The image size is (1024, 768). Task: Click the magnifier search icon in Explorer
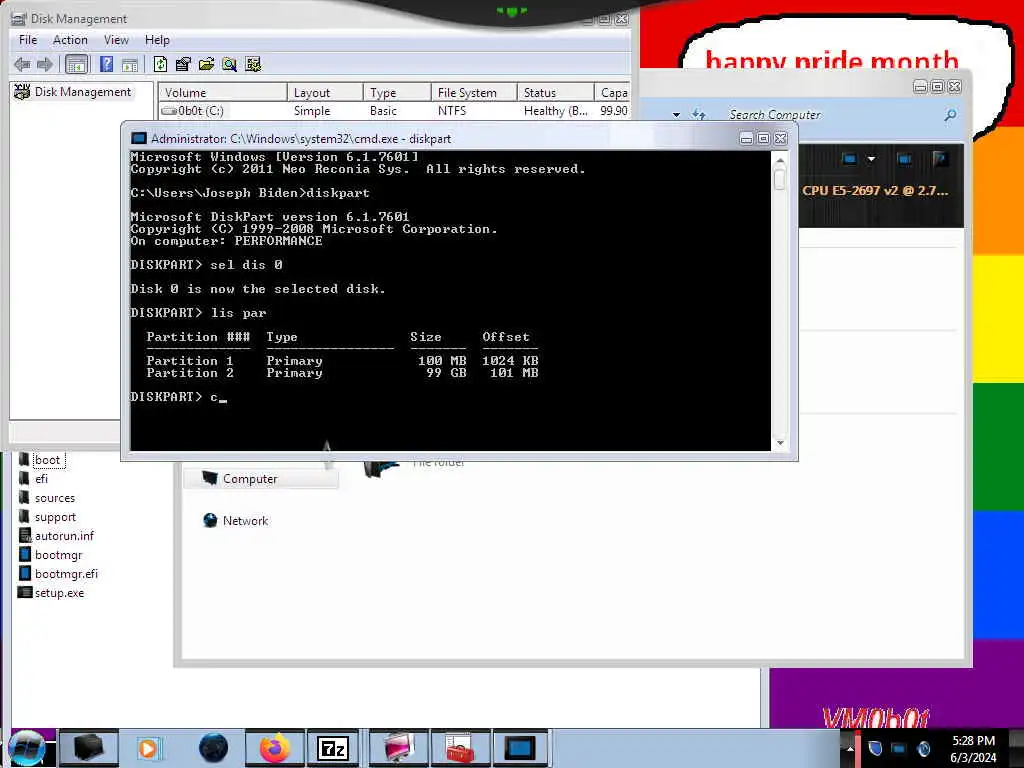click(x=950, y=115)
